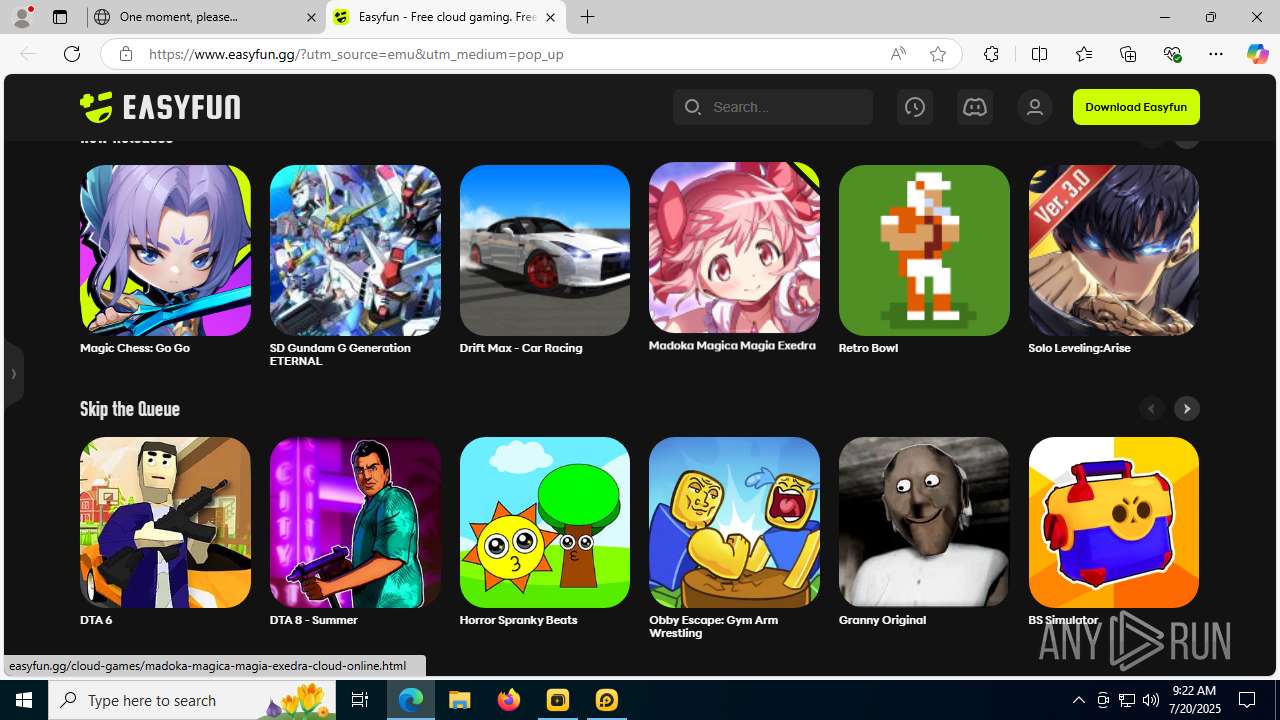The width and height of the screenshot is (1280, 720).
Task: Add page to favorites star
Action: point(937,54)
